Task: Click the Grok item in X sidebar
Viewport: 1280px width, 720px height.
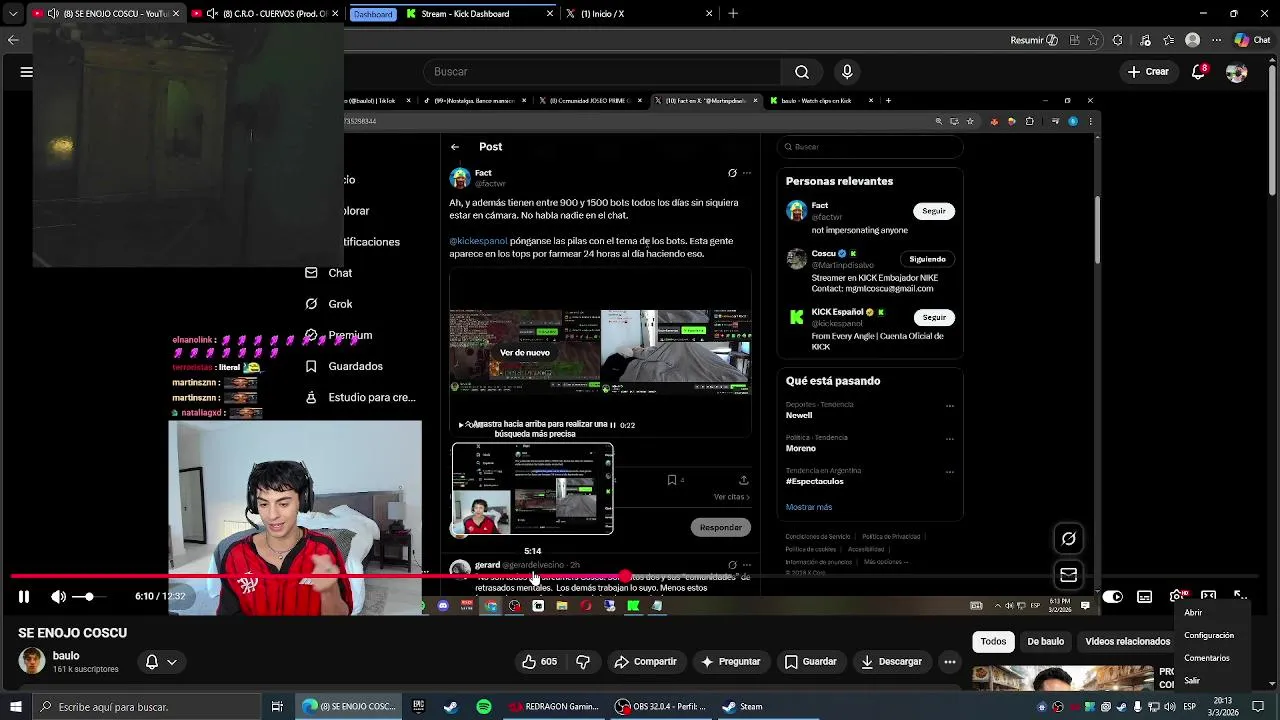Action: pos(340,304)
